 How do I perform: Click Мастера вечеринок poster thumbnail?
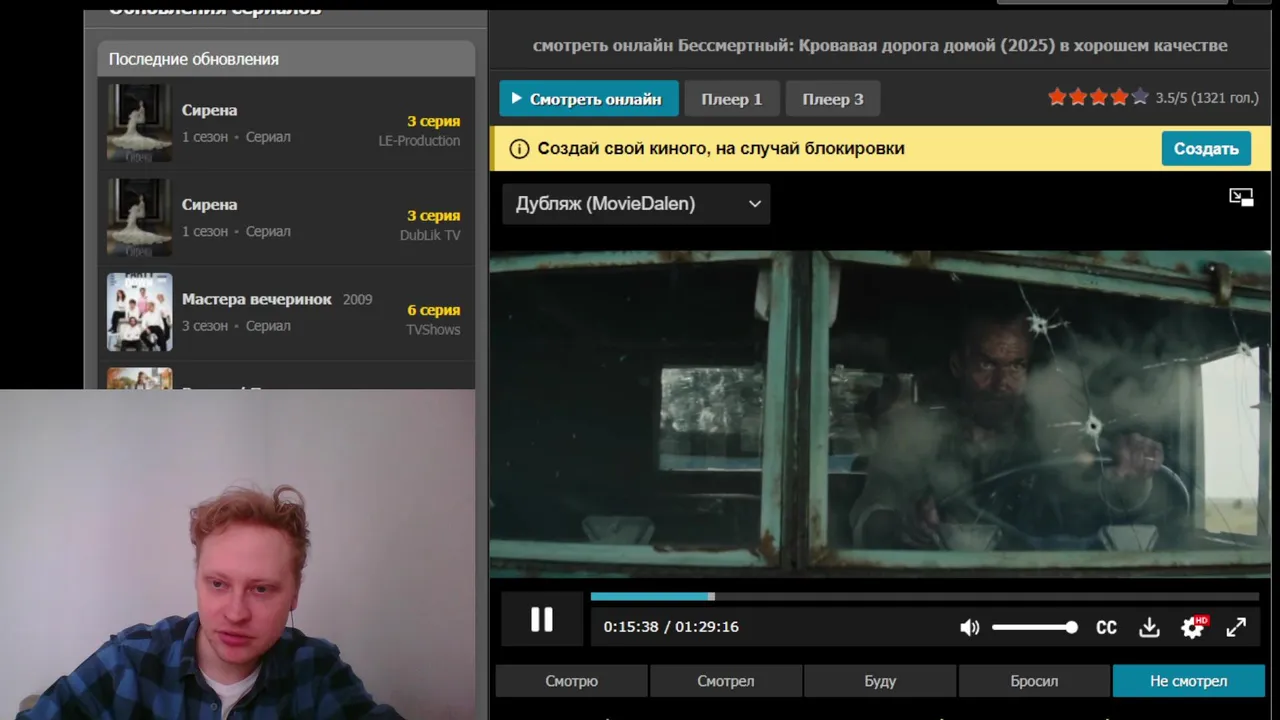click(140, 312)
